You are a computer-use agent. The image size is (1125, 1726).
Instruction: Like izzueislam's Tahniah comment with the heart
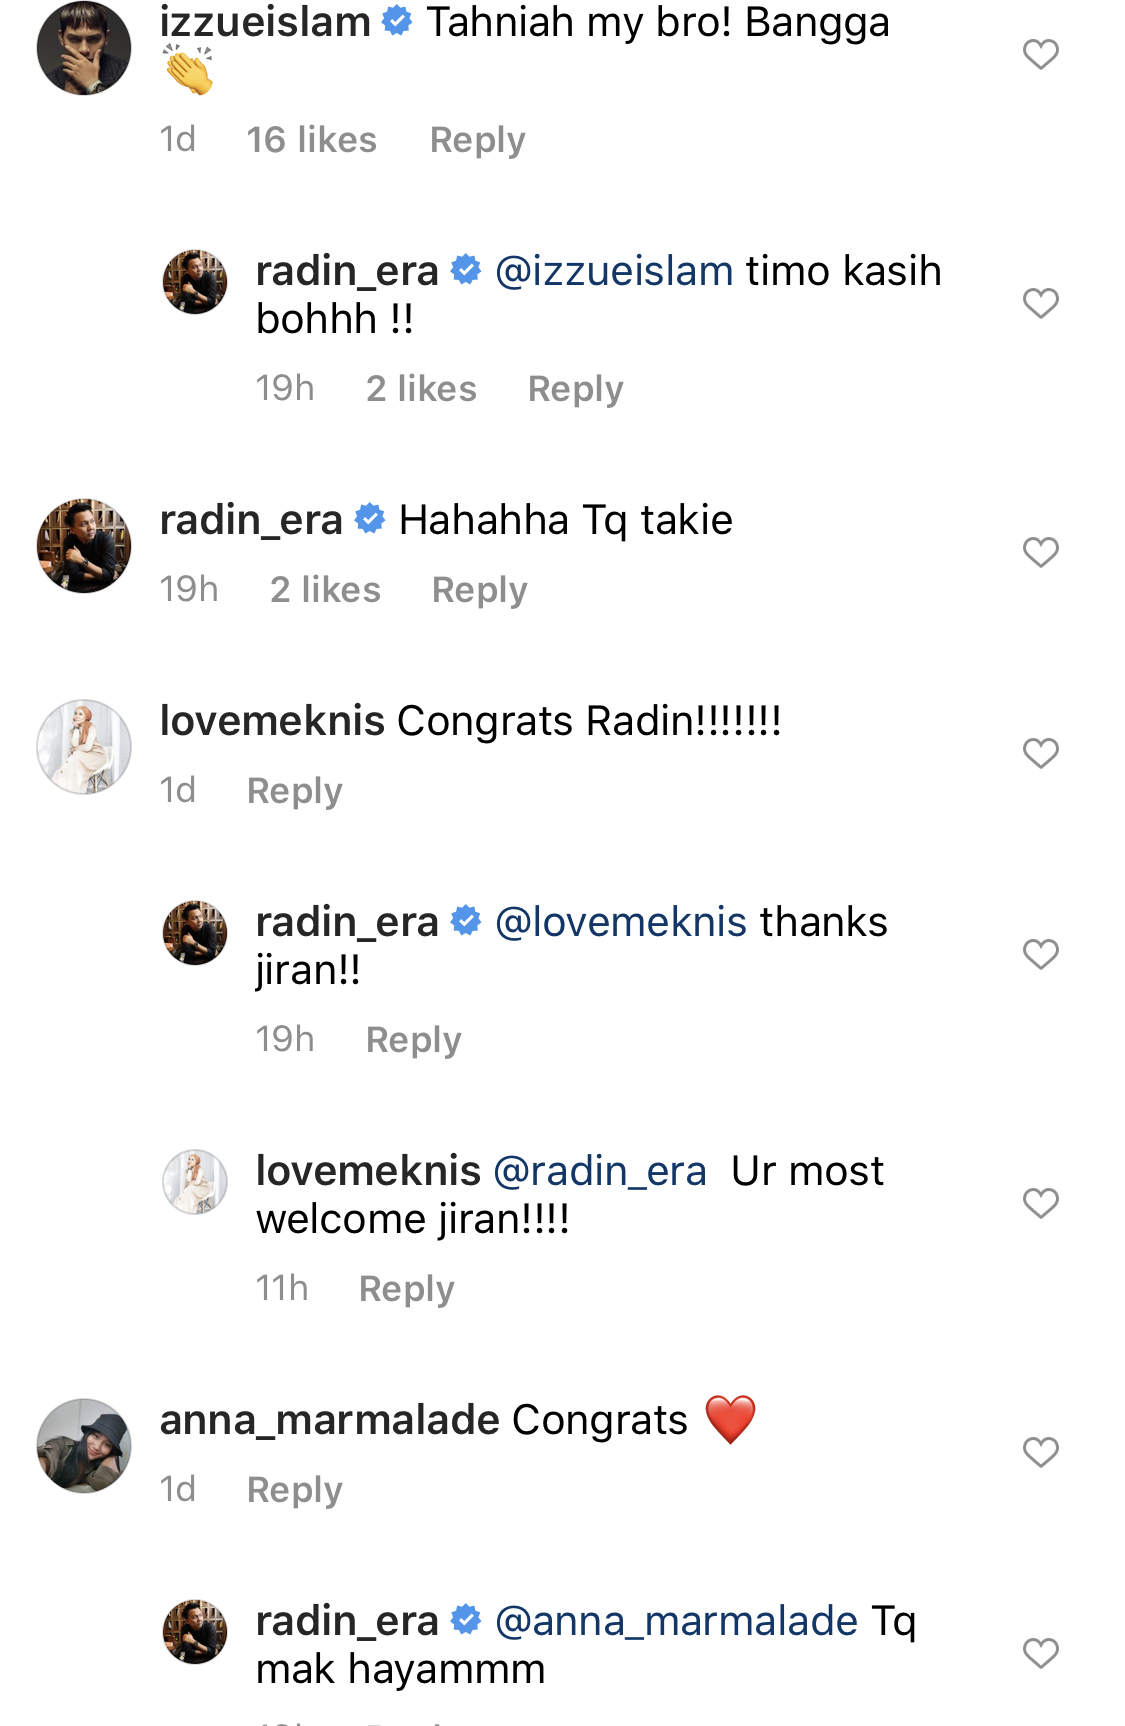1040,54
